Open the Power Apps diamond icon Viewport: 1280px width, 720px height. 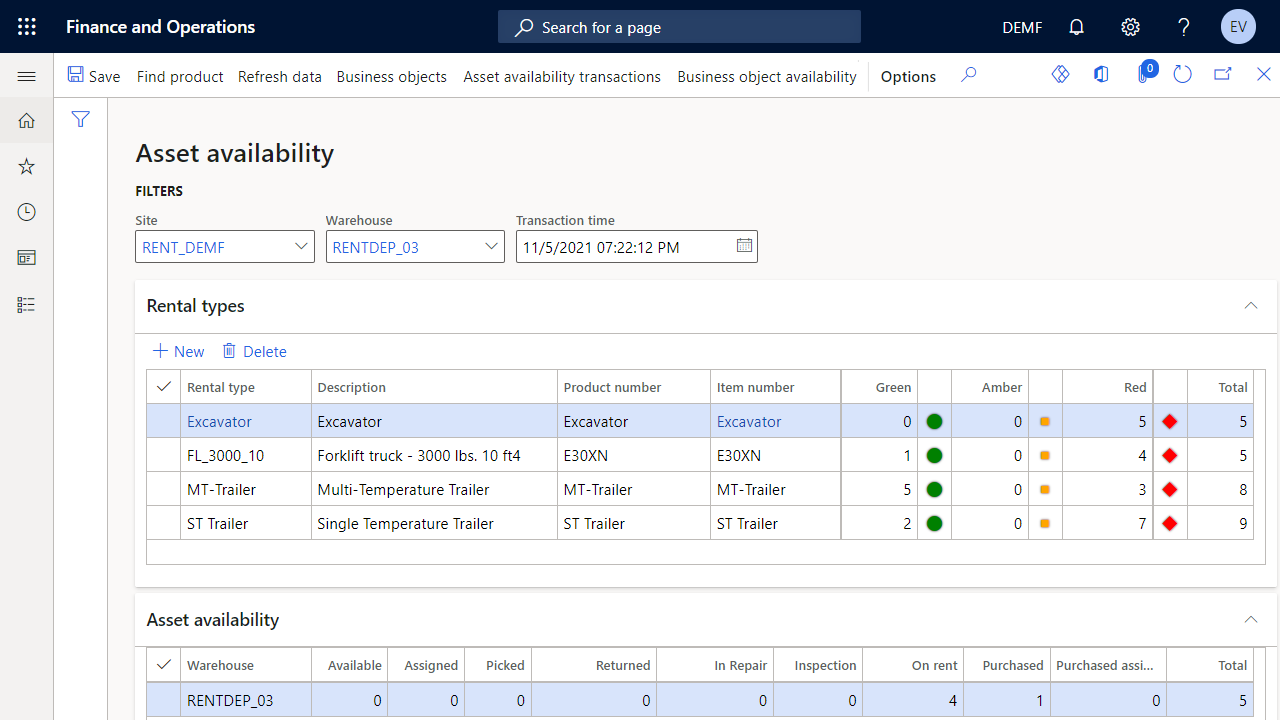1061,74
